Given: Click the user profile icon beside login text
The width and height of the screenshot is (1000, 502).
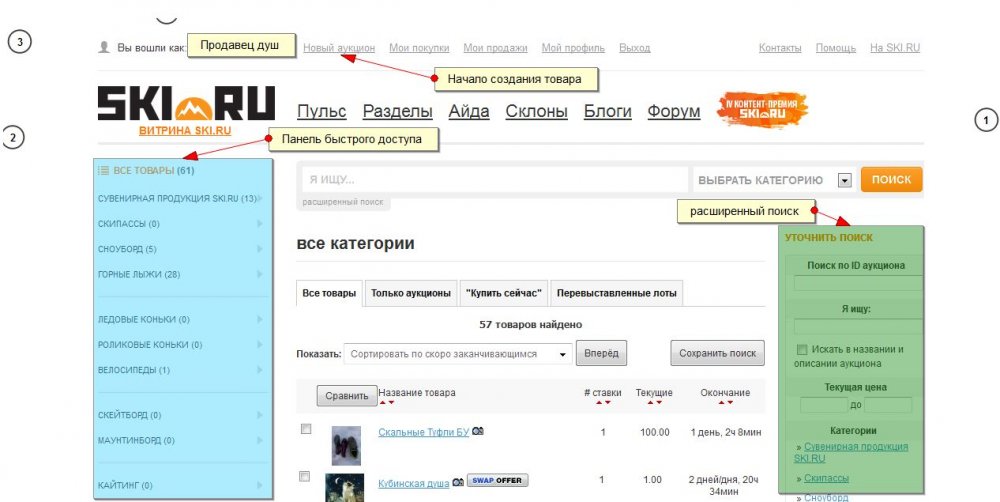Looking at the screenshot, I should coord(104,47).
